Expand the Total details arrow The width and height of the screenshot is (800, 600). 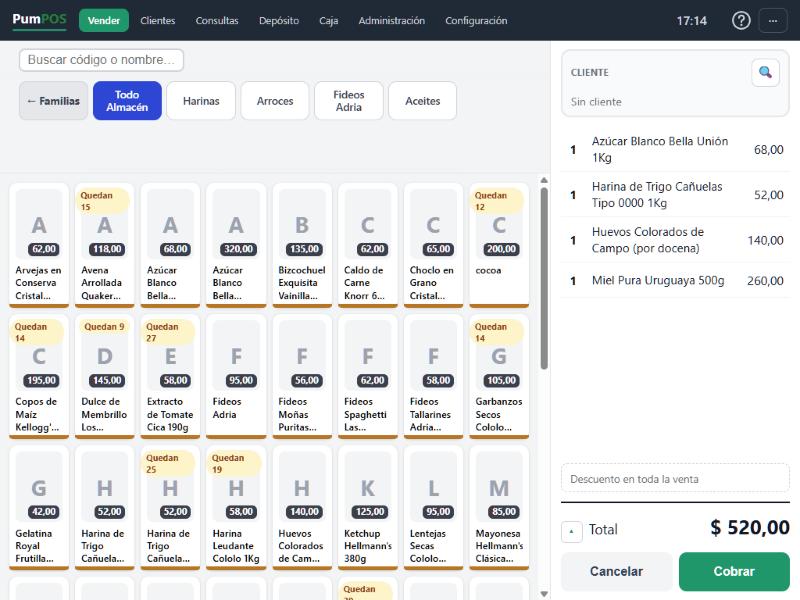point(571,532)
